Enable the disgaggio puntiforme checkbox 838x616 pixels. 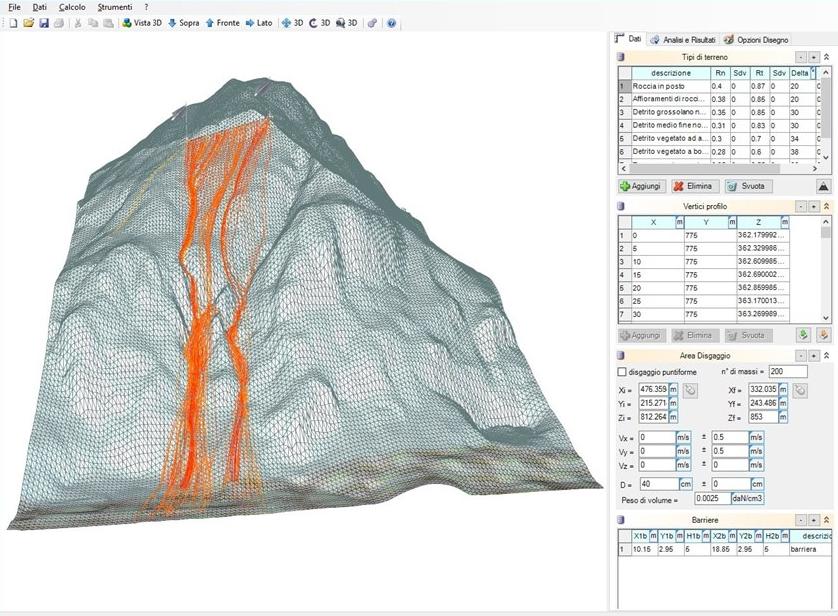click(x=622, y=372)
